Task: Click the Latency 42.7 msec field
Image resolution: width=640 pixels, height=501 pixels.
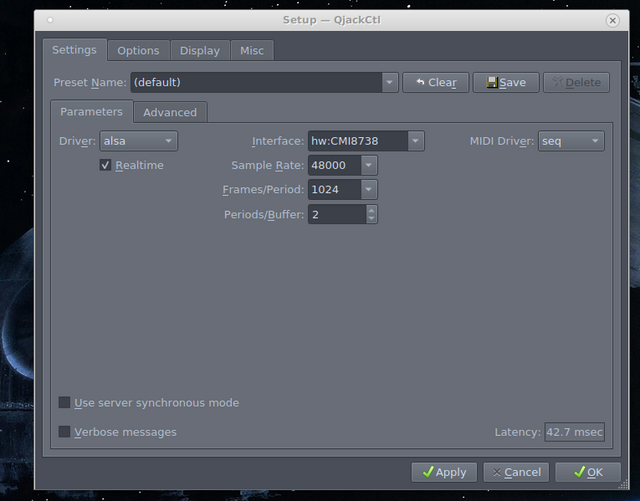Action: tap(574, 432)
